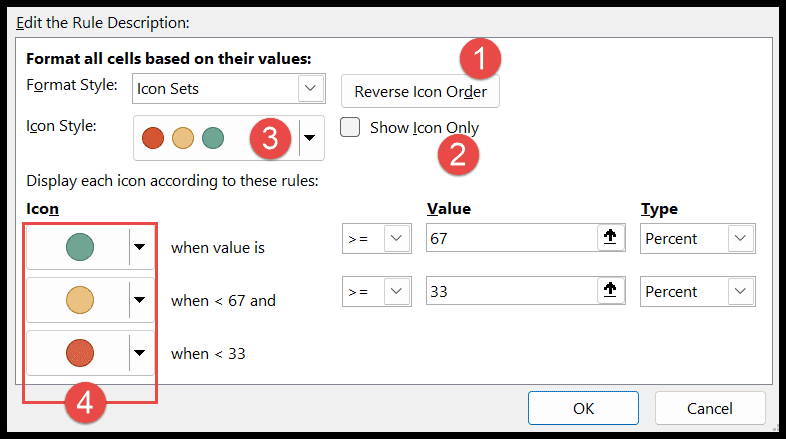Click the Reverse Icon Order button
786x439 pixels.
420,91
